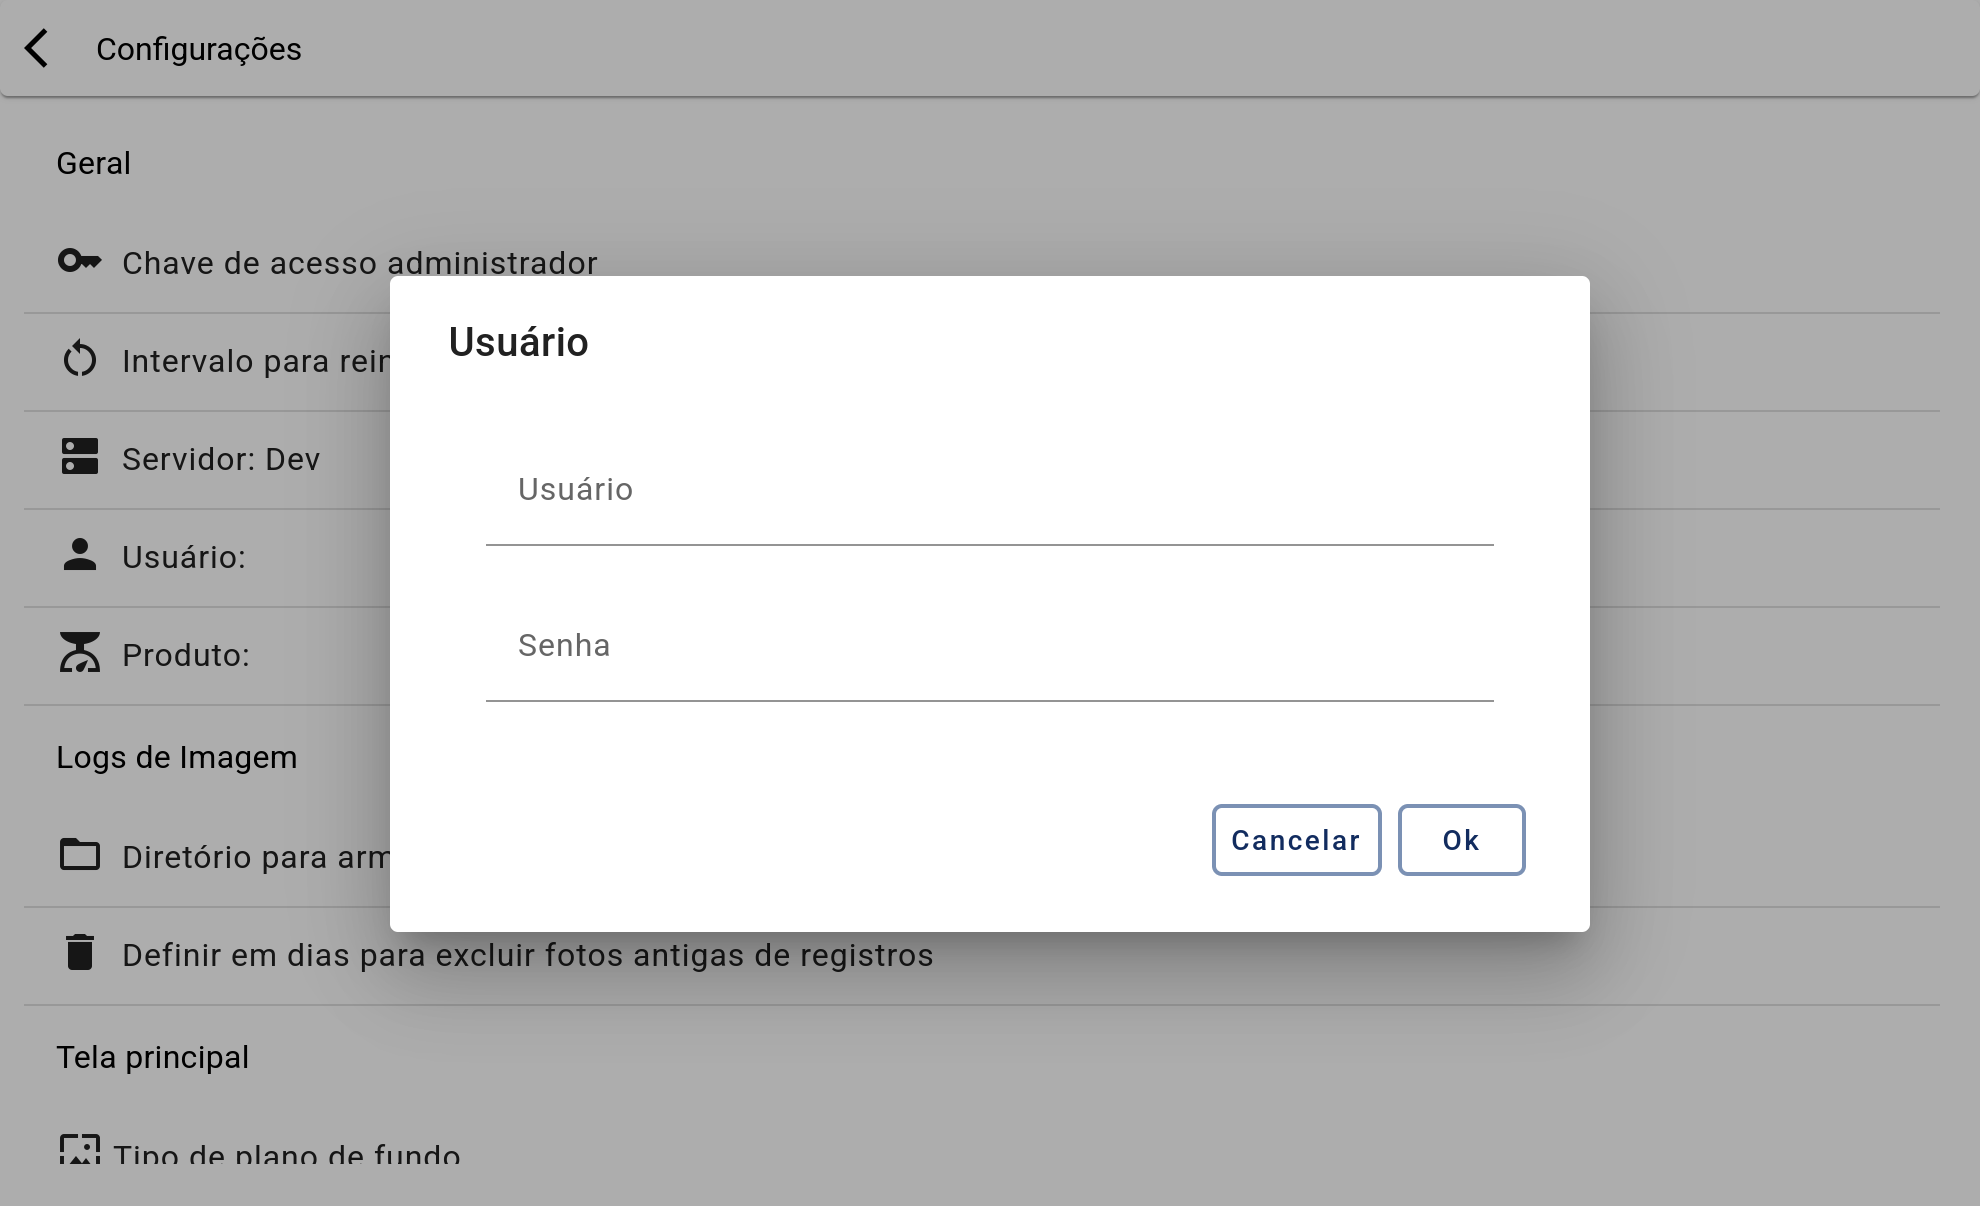The width and height of the screenshot is (1980, 1206).
Task: Open Servidor: Dev setting
Action: point(221,459)
